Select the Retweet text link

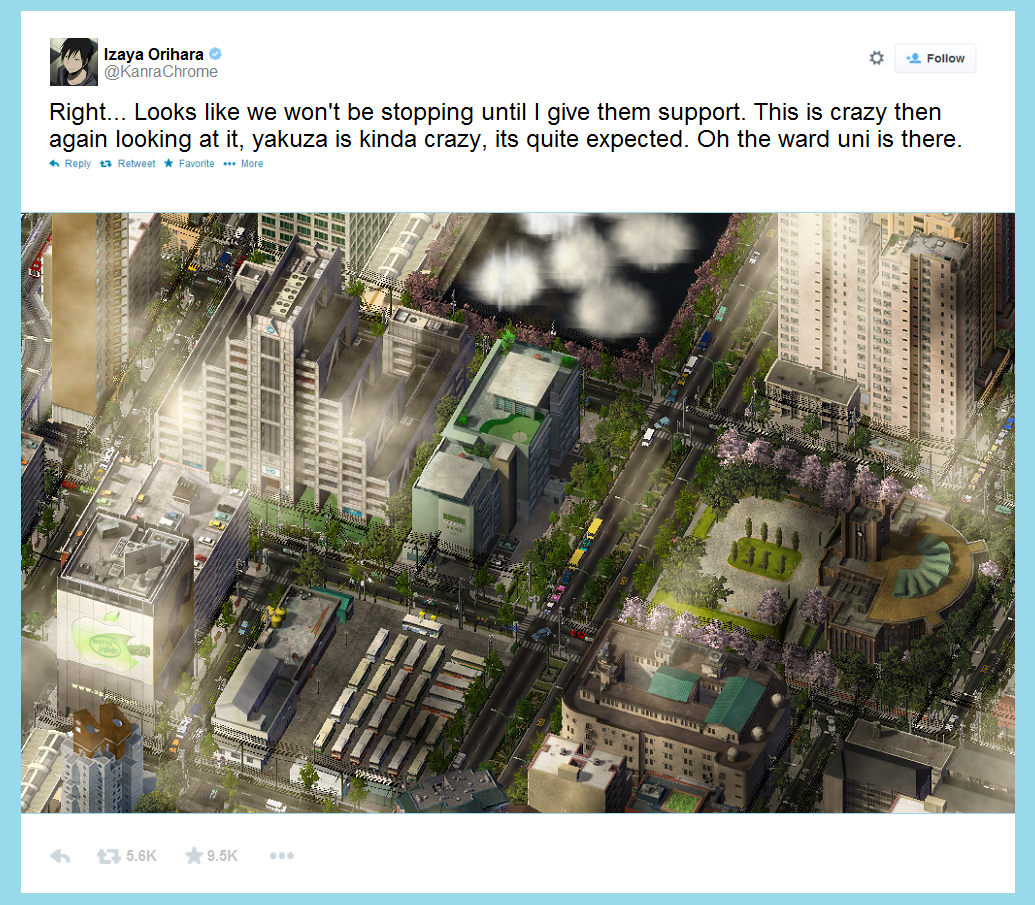(x=137, y=164)
